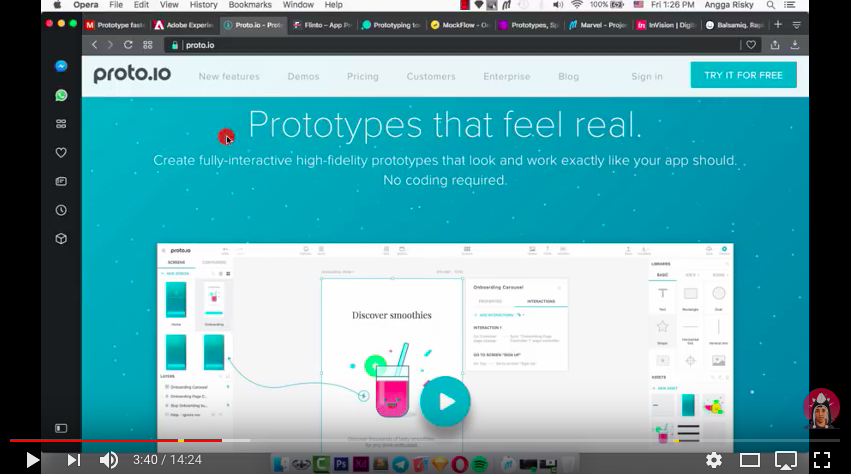Open New features page

click(229, 77)
